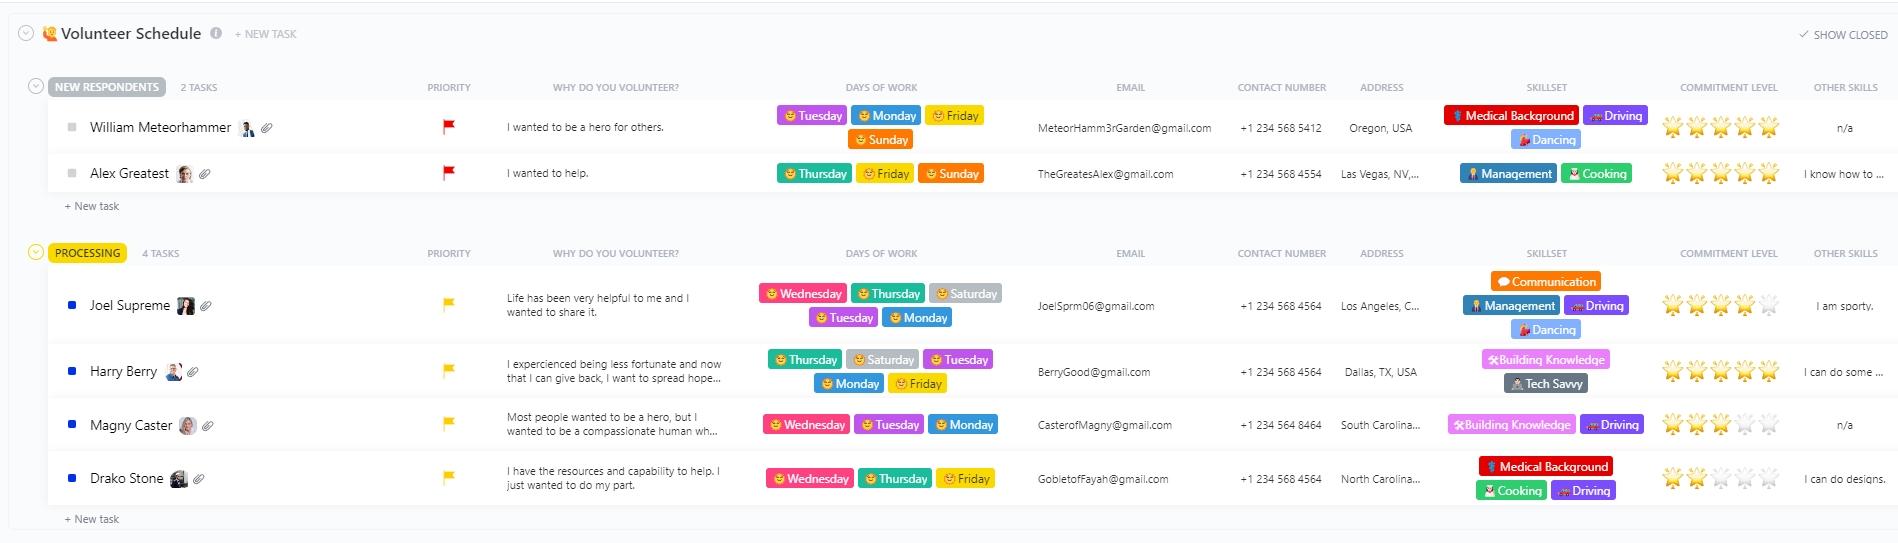
Task: Open the email cell JoelSprm06@gmail.com
Action: (1096, 306)
